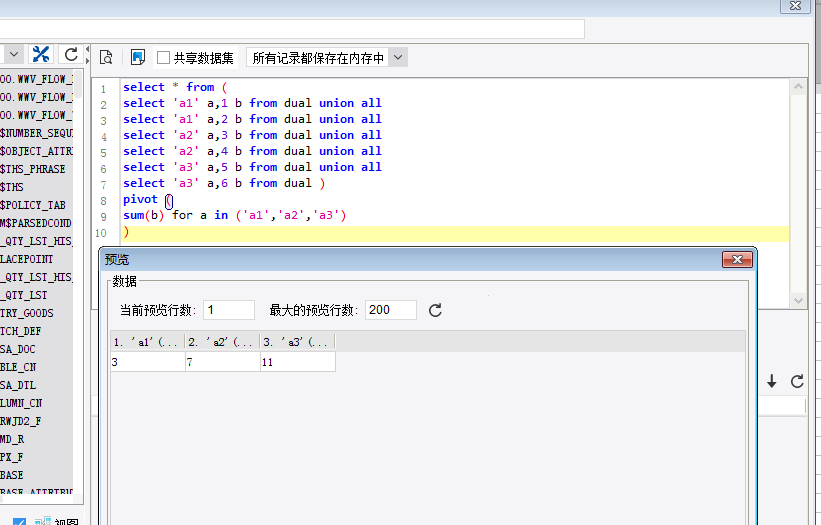
Task: Close the 预览 preview dialog
Action: point(737,260)
